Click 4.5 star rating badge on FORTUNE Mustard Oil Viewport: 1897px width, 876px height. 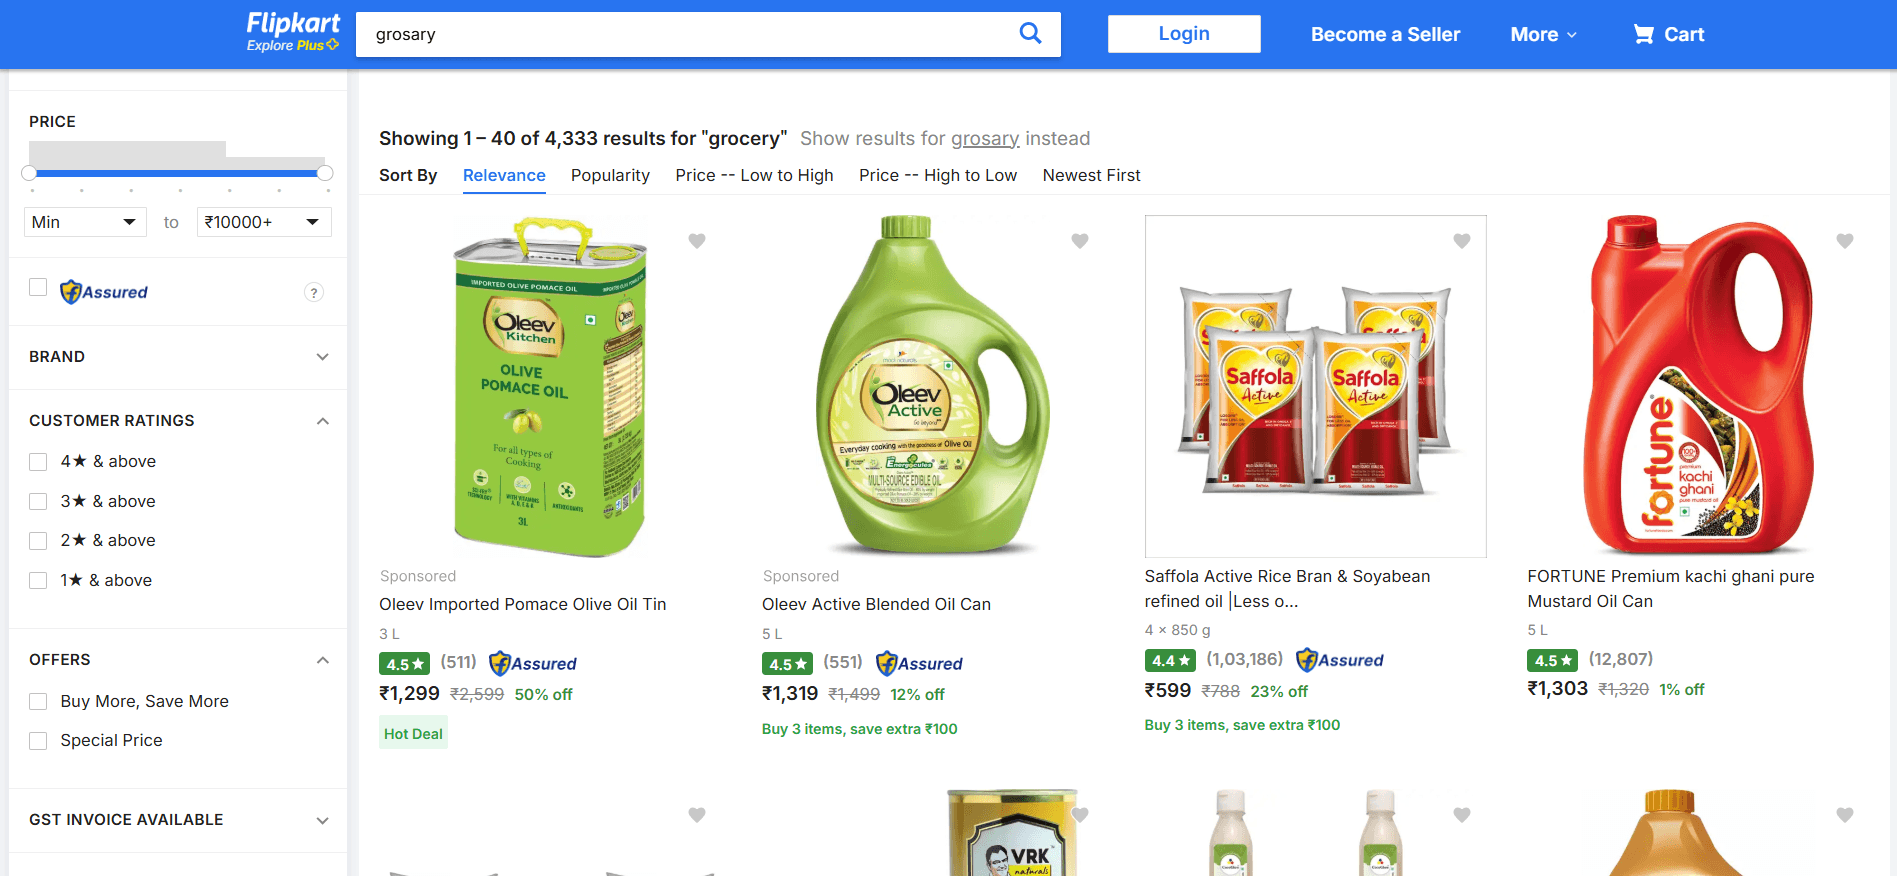1553,660
